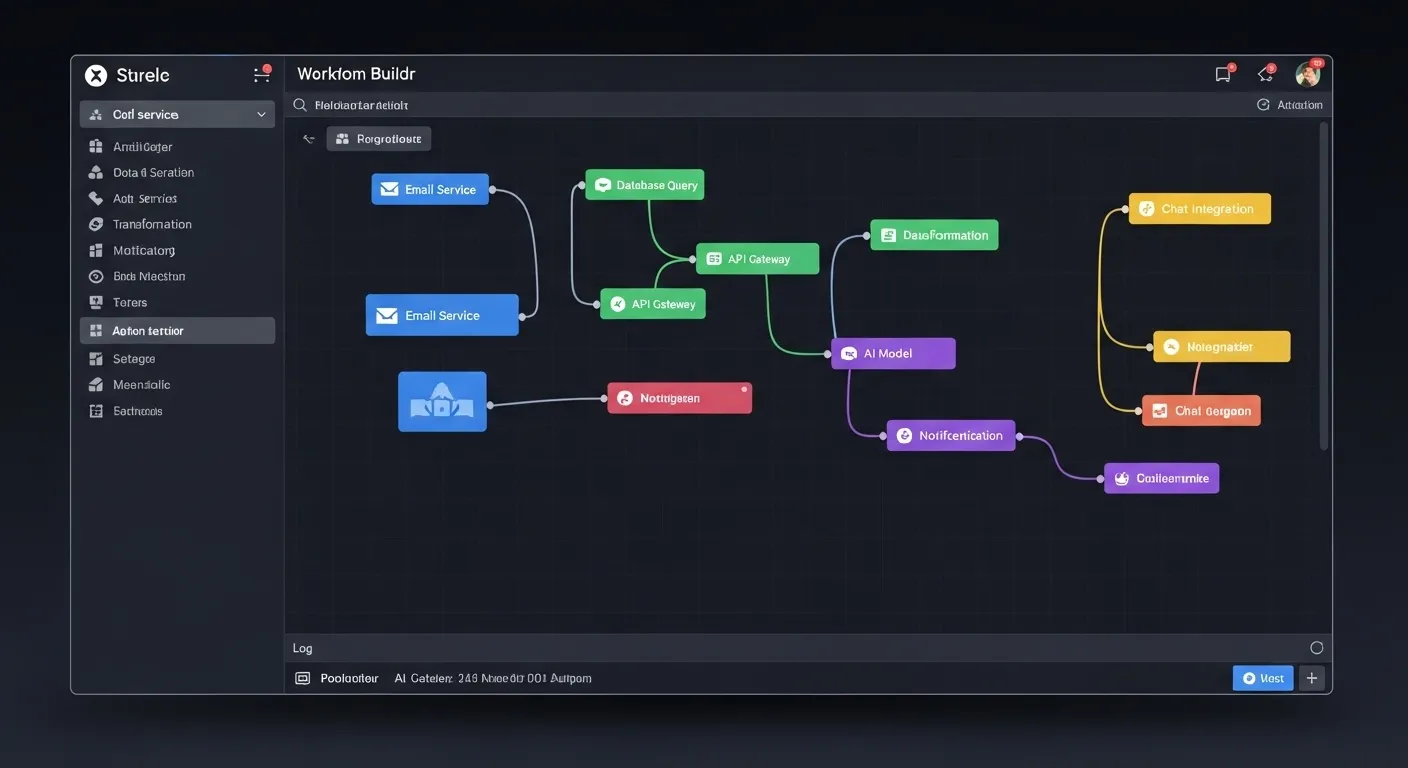Enable the highlighted Action sidebar entry
The width and height of the screenshot is (1408, 768).
176,329
